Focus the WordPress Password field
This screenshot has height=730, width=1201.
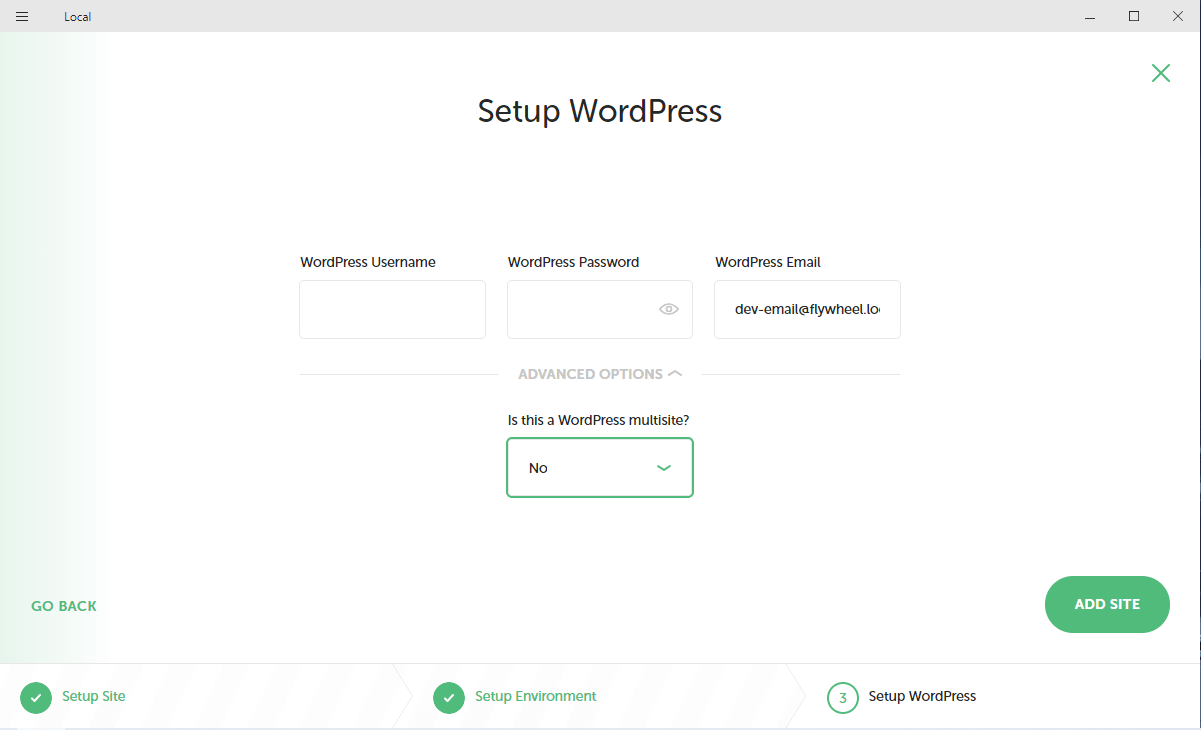tap(580, 309)
